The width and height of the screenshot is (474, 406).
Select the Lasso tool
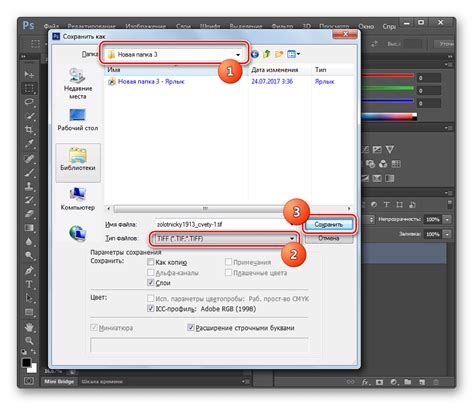[29, 102]
